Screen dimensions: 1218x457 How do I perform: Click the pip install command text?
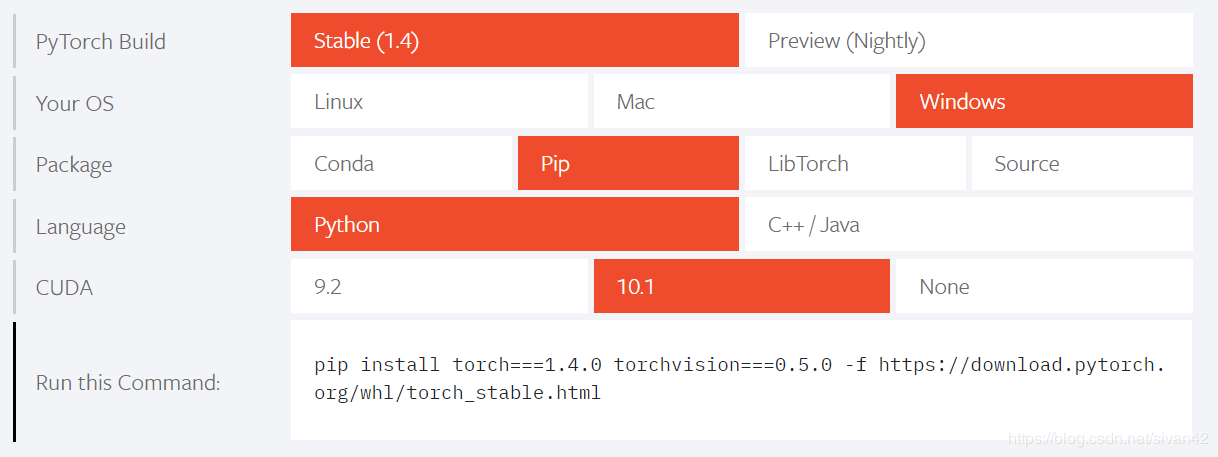739,379
